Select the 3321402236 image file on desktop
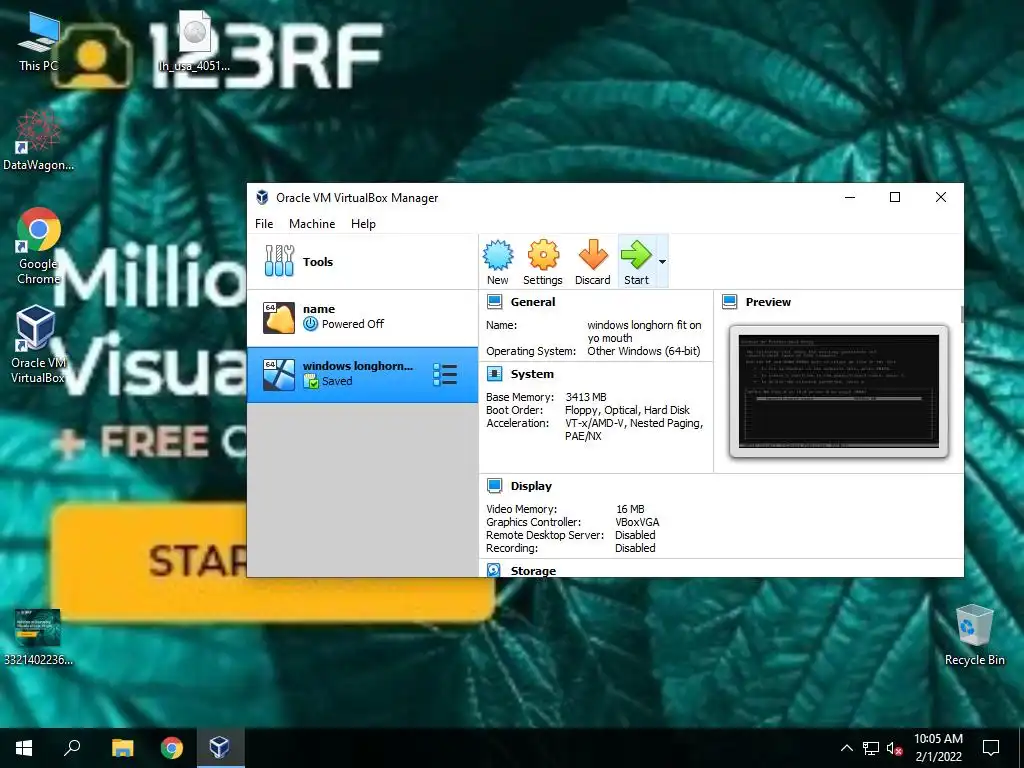1024x768 pixels. click(38, 637)
